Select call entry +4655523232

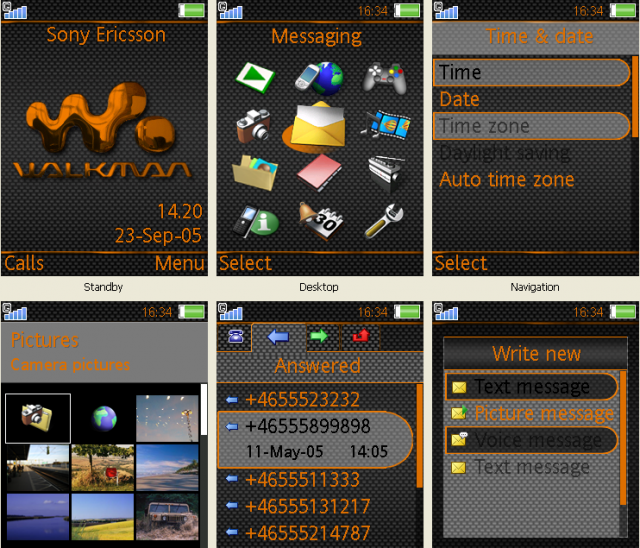[316, 399]
